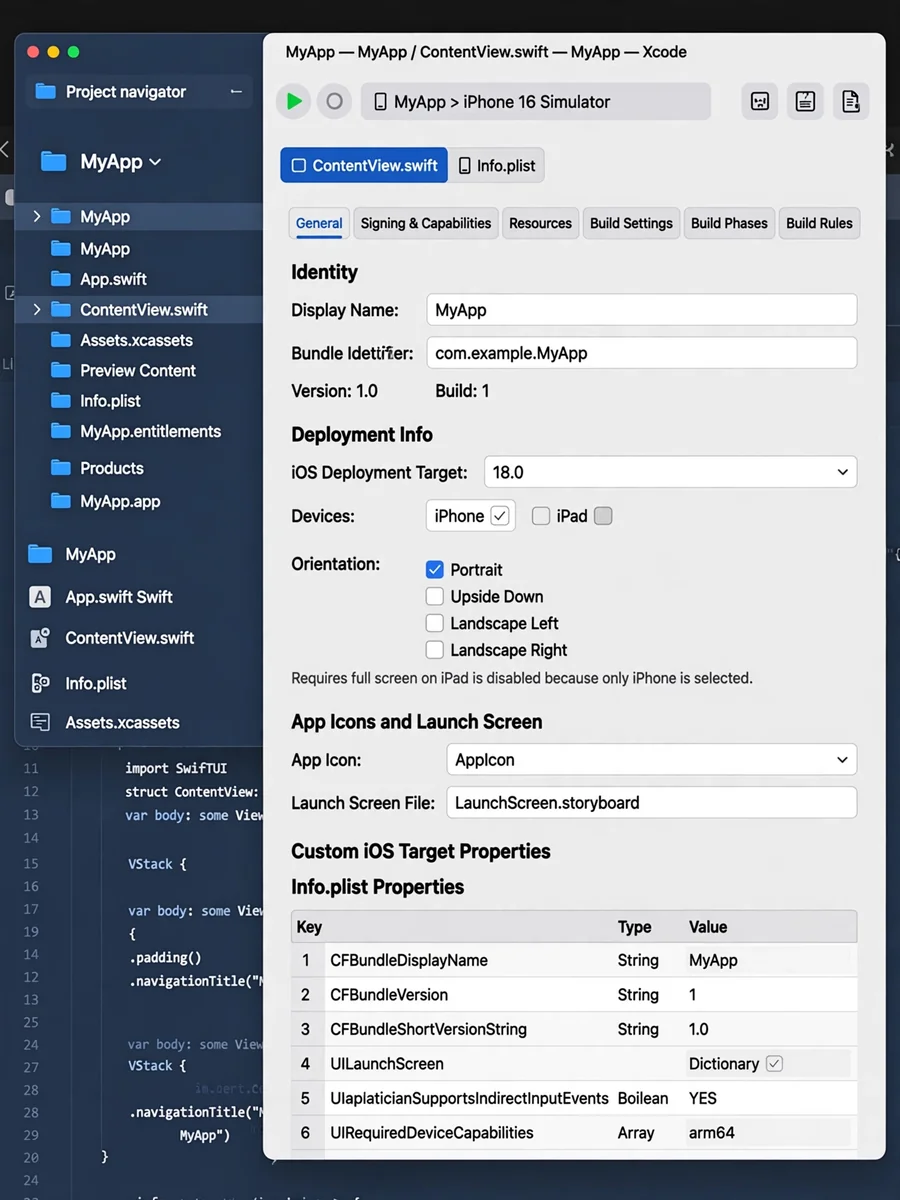Click the arm64 value cell
Screen dimensions: 900x1200
712,1133
